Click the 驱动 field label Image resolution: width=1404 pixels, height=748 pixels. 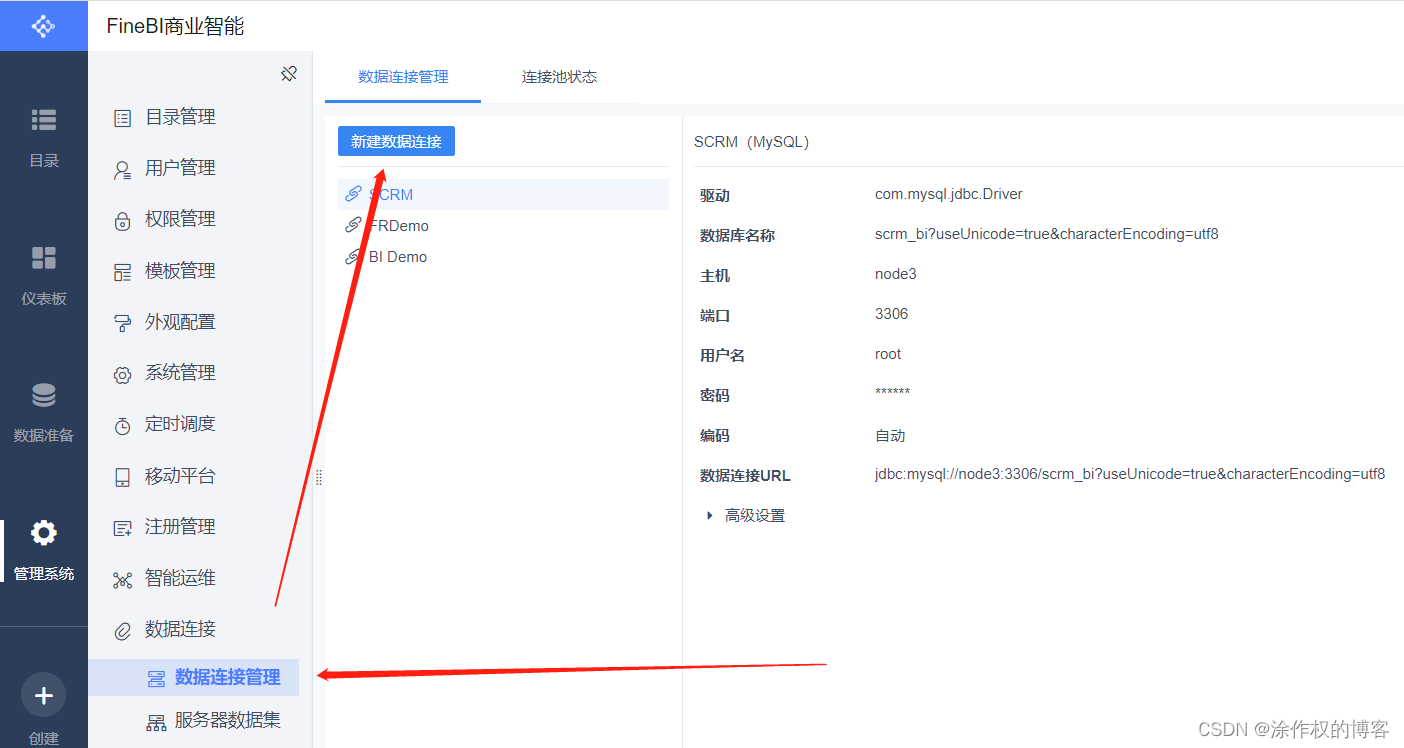point(715,196)
